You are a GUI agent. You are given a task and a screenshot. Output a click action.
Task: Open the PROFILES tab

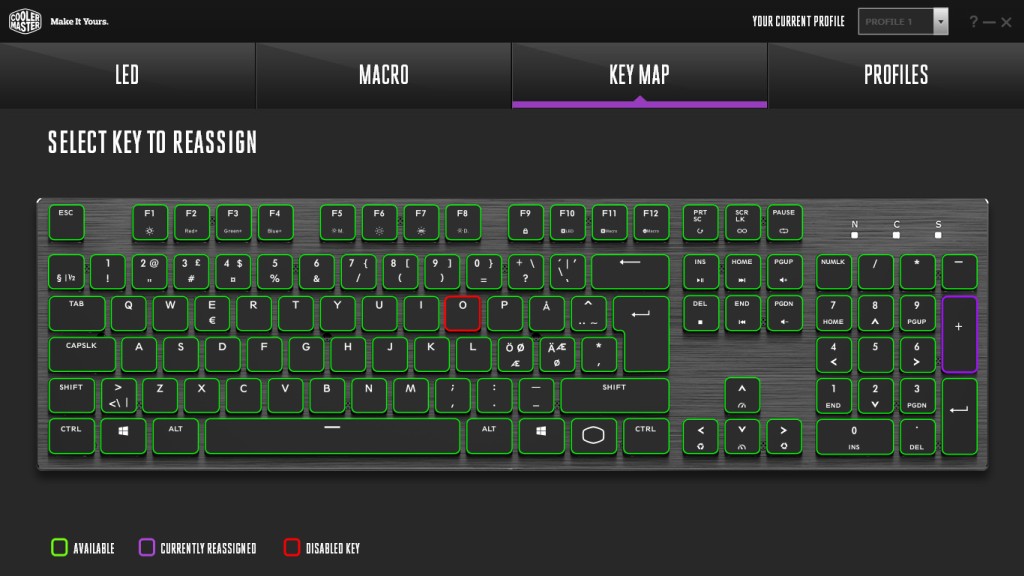coord(896,75)
